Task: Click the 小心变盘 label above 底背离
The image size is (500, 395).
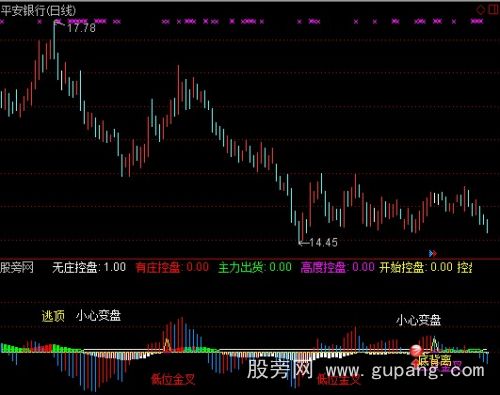Action: pos(419,320)
